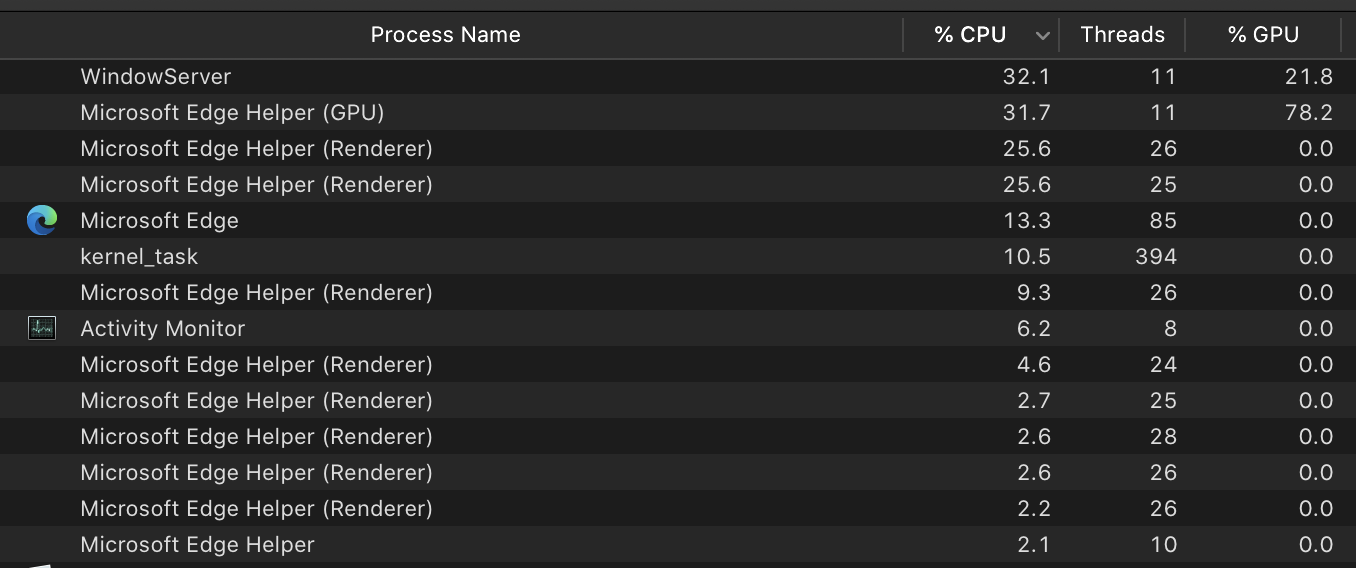
Task: Click the % CPU column header label
Action: (969, 35)
